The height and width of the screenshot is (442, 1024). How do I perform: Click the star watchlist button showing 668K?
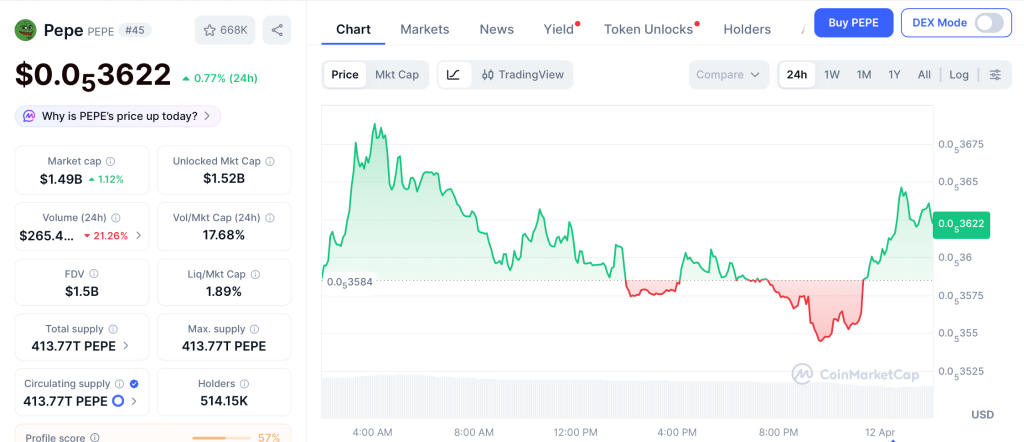point(225,30)
